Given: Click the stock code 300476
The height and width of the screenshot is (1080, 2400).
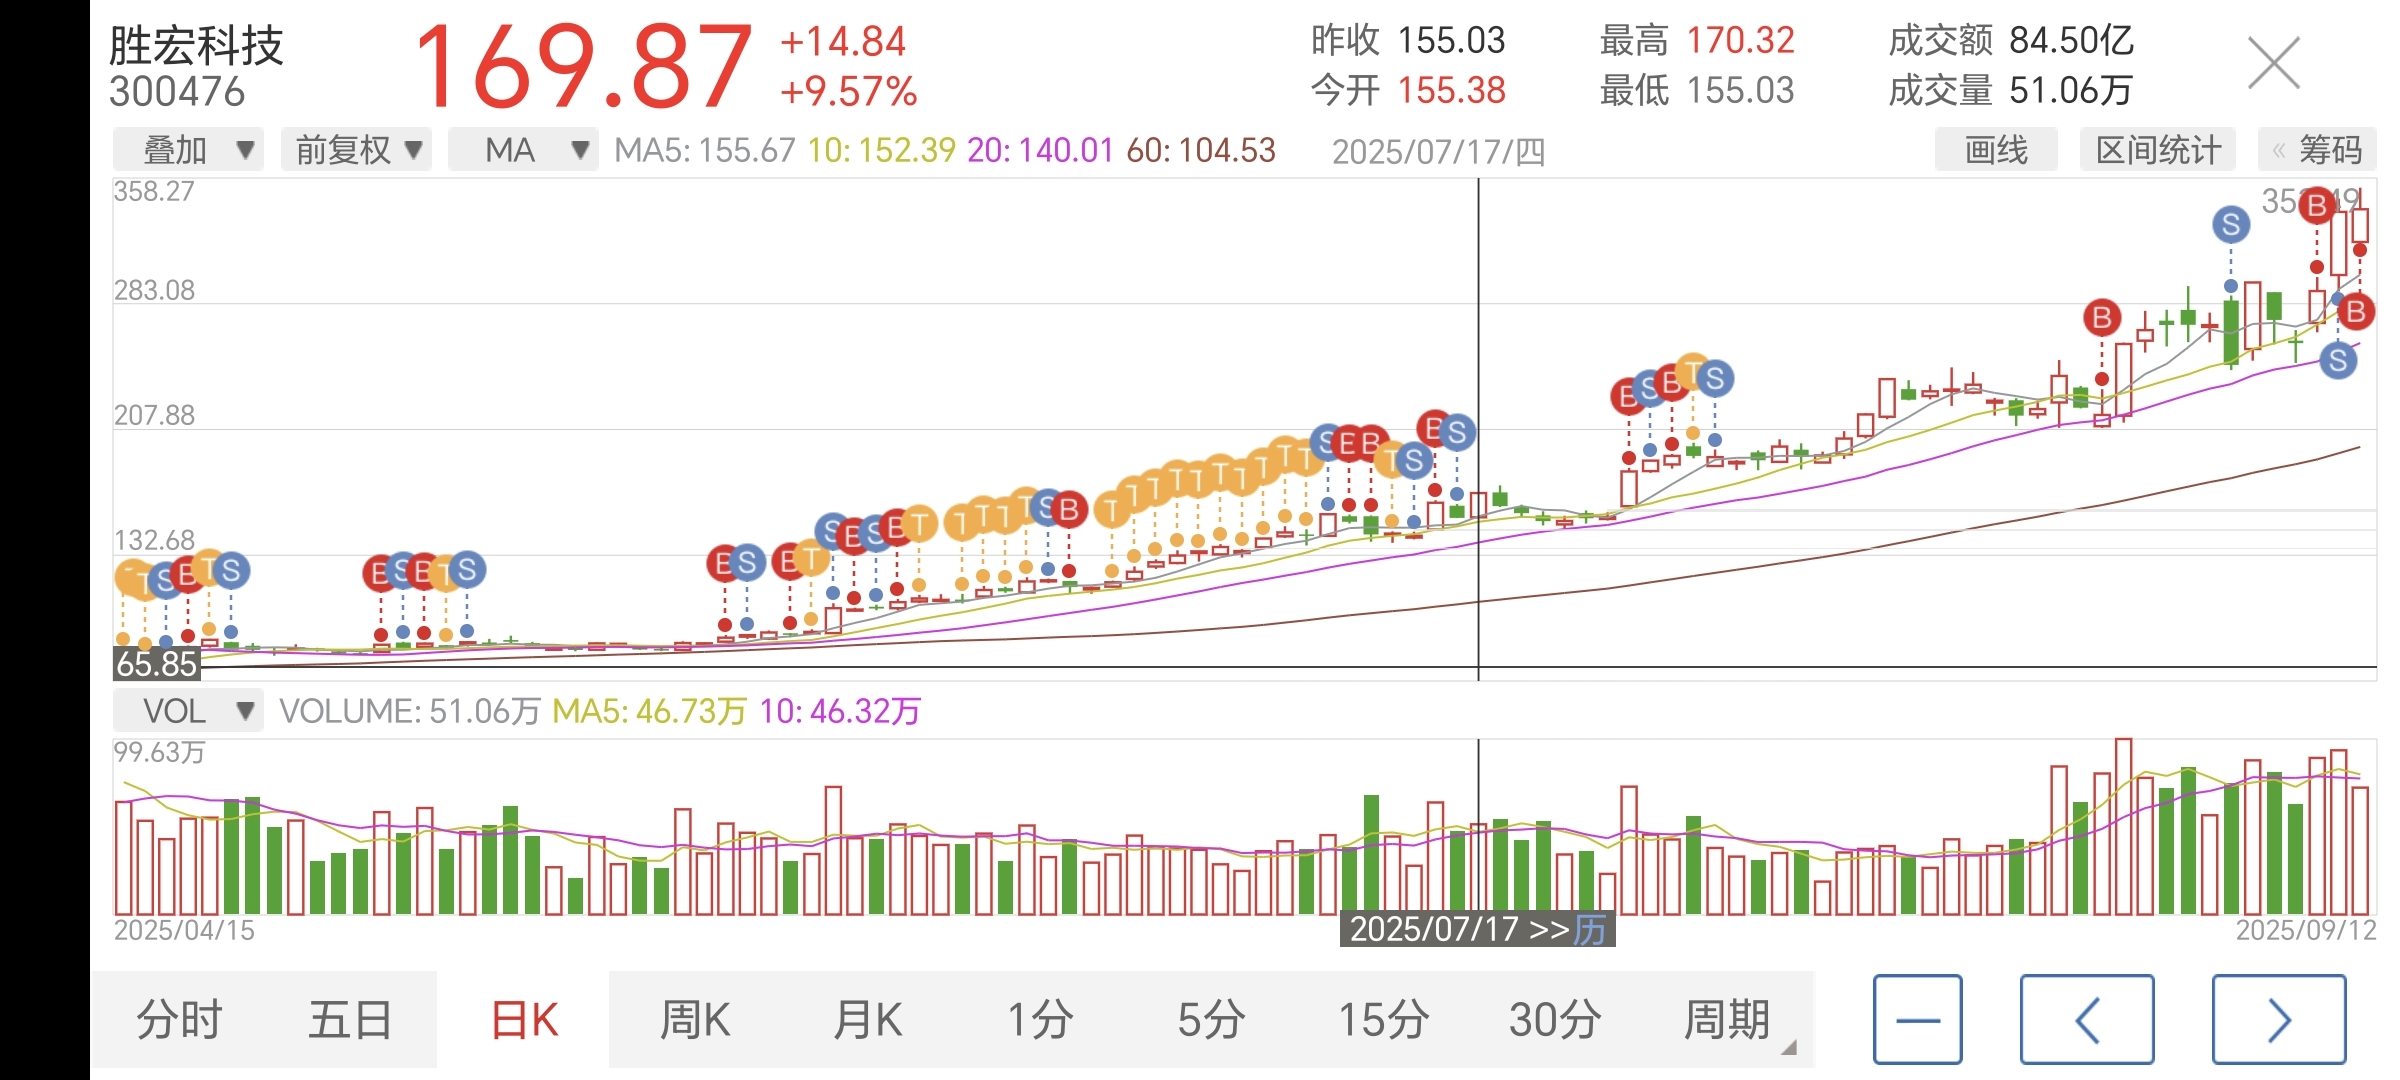Looking at the screenshot, I should 177,92.
